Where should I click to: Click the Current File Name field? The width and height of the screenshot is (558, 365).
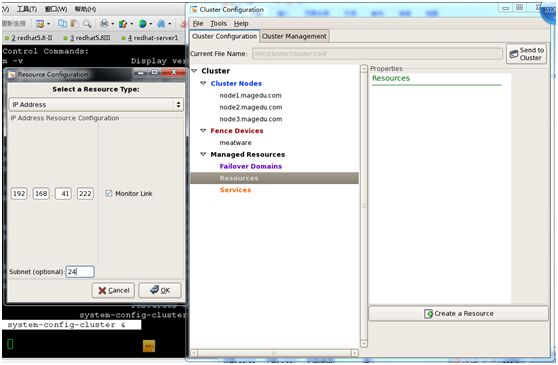377,54
